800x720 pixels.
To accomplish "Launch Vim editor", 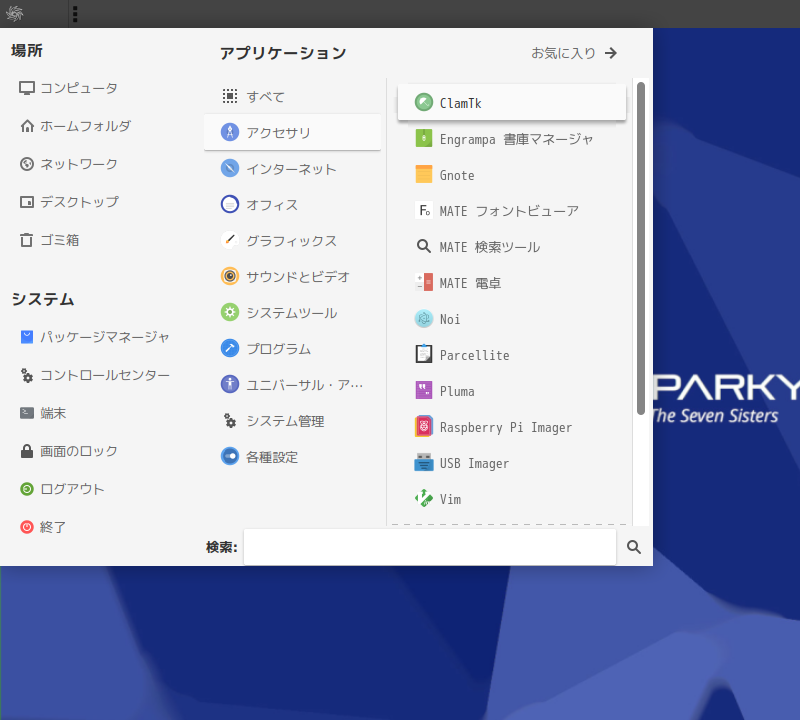I will pyautogui.click(x=512, y=499).
